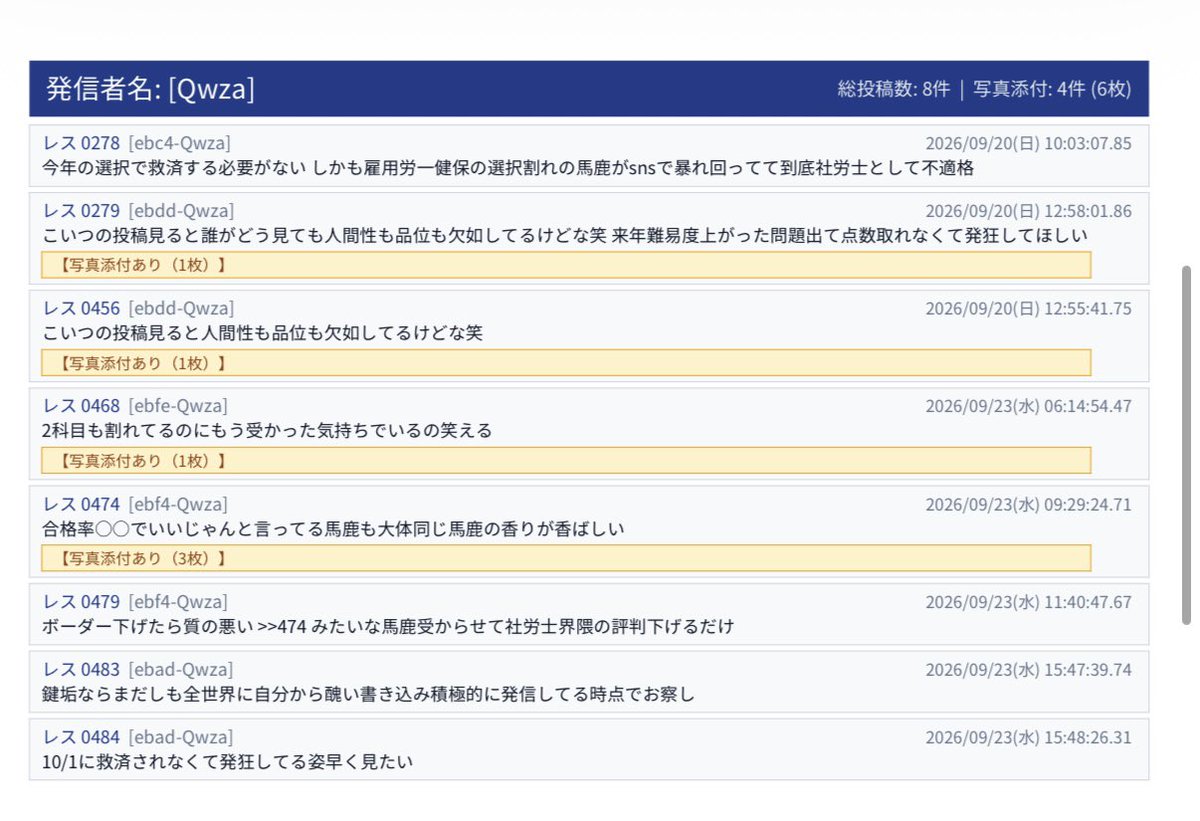The height and width of the screenshot is (821, 1200).
Task: Click the header 発信者名: [Qwza]
Action: (150, 89)
